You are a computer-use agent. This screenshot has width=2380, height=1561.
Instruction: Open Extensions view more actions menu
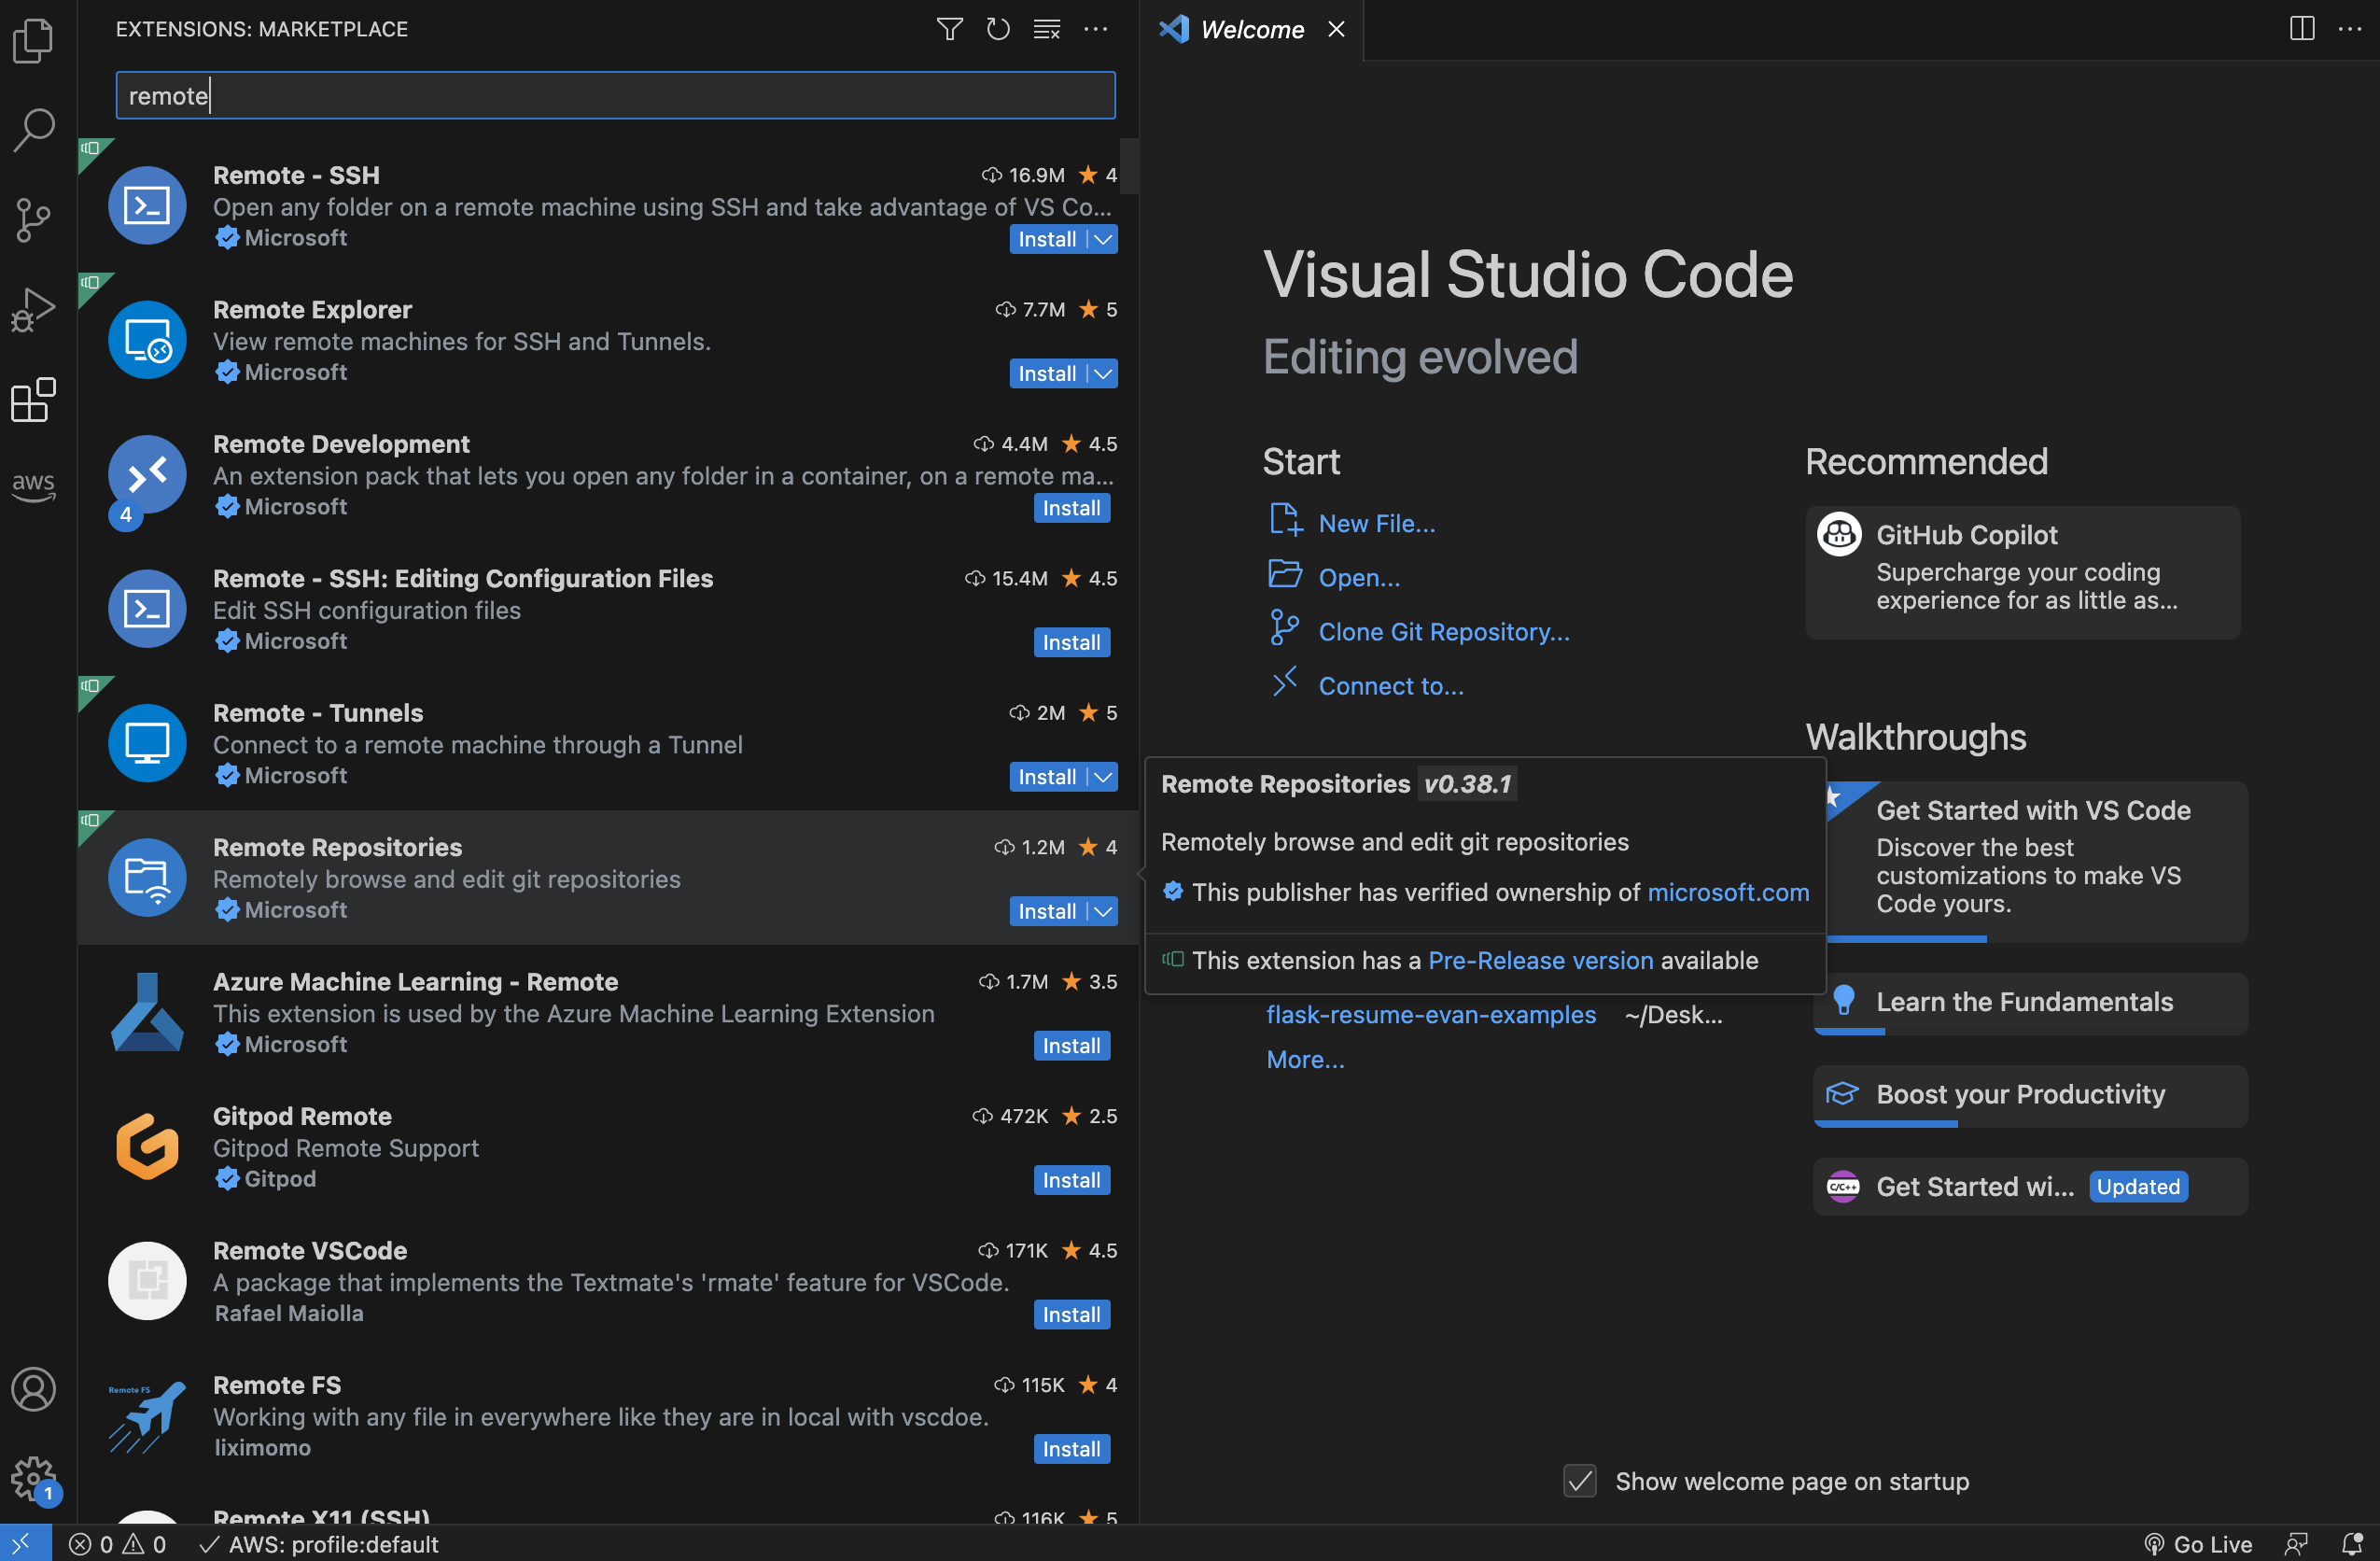point(1096,29)
